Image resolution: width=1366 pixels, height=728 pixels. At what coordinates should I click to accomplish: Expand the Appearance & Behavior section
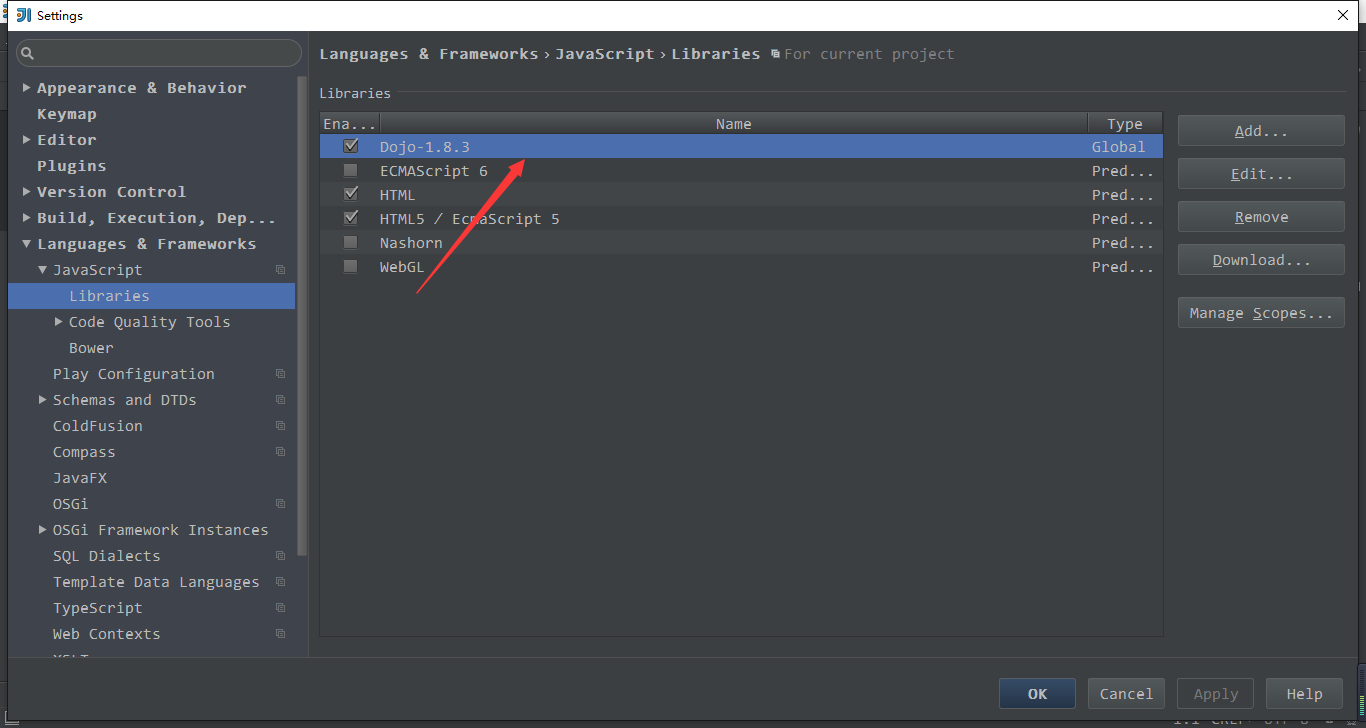(x=27, y=88)
